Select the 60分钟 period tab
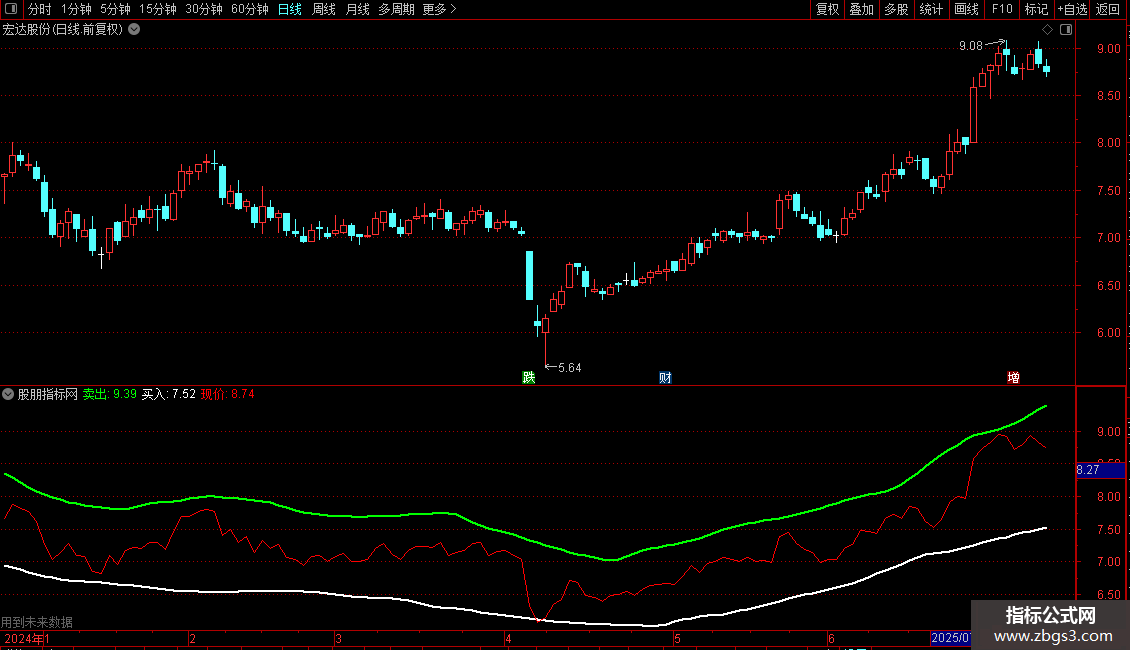The image size is (1130, 650). (250, 9)
